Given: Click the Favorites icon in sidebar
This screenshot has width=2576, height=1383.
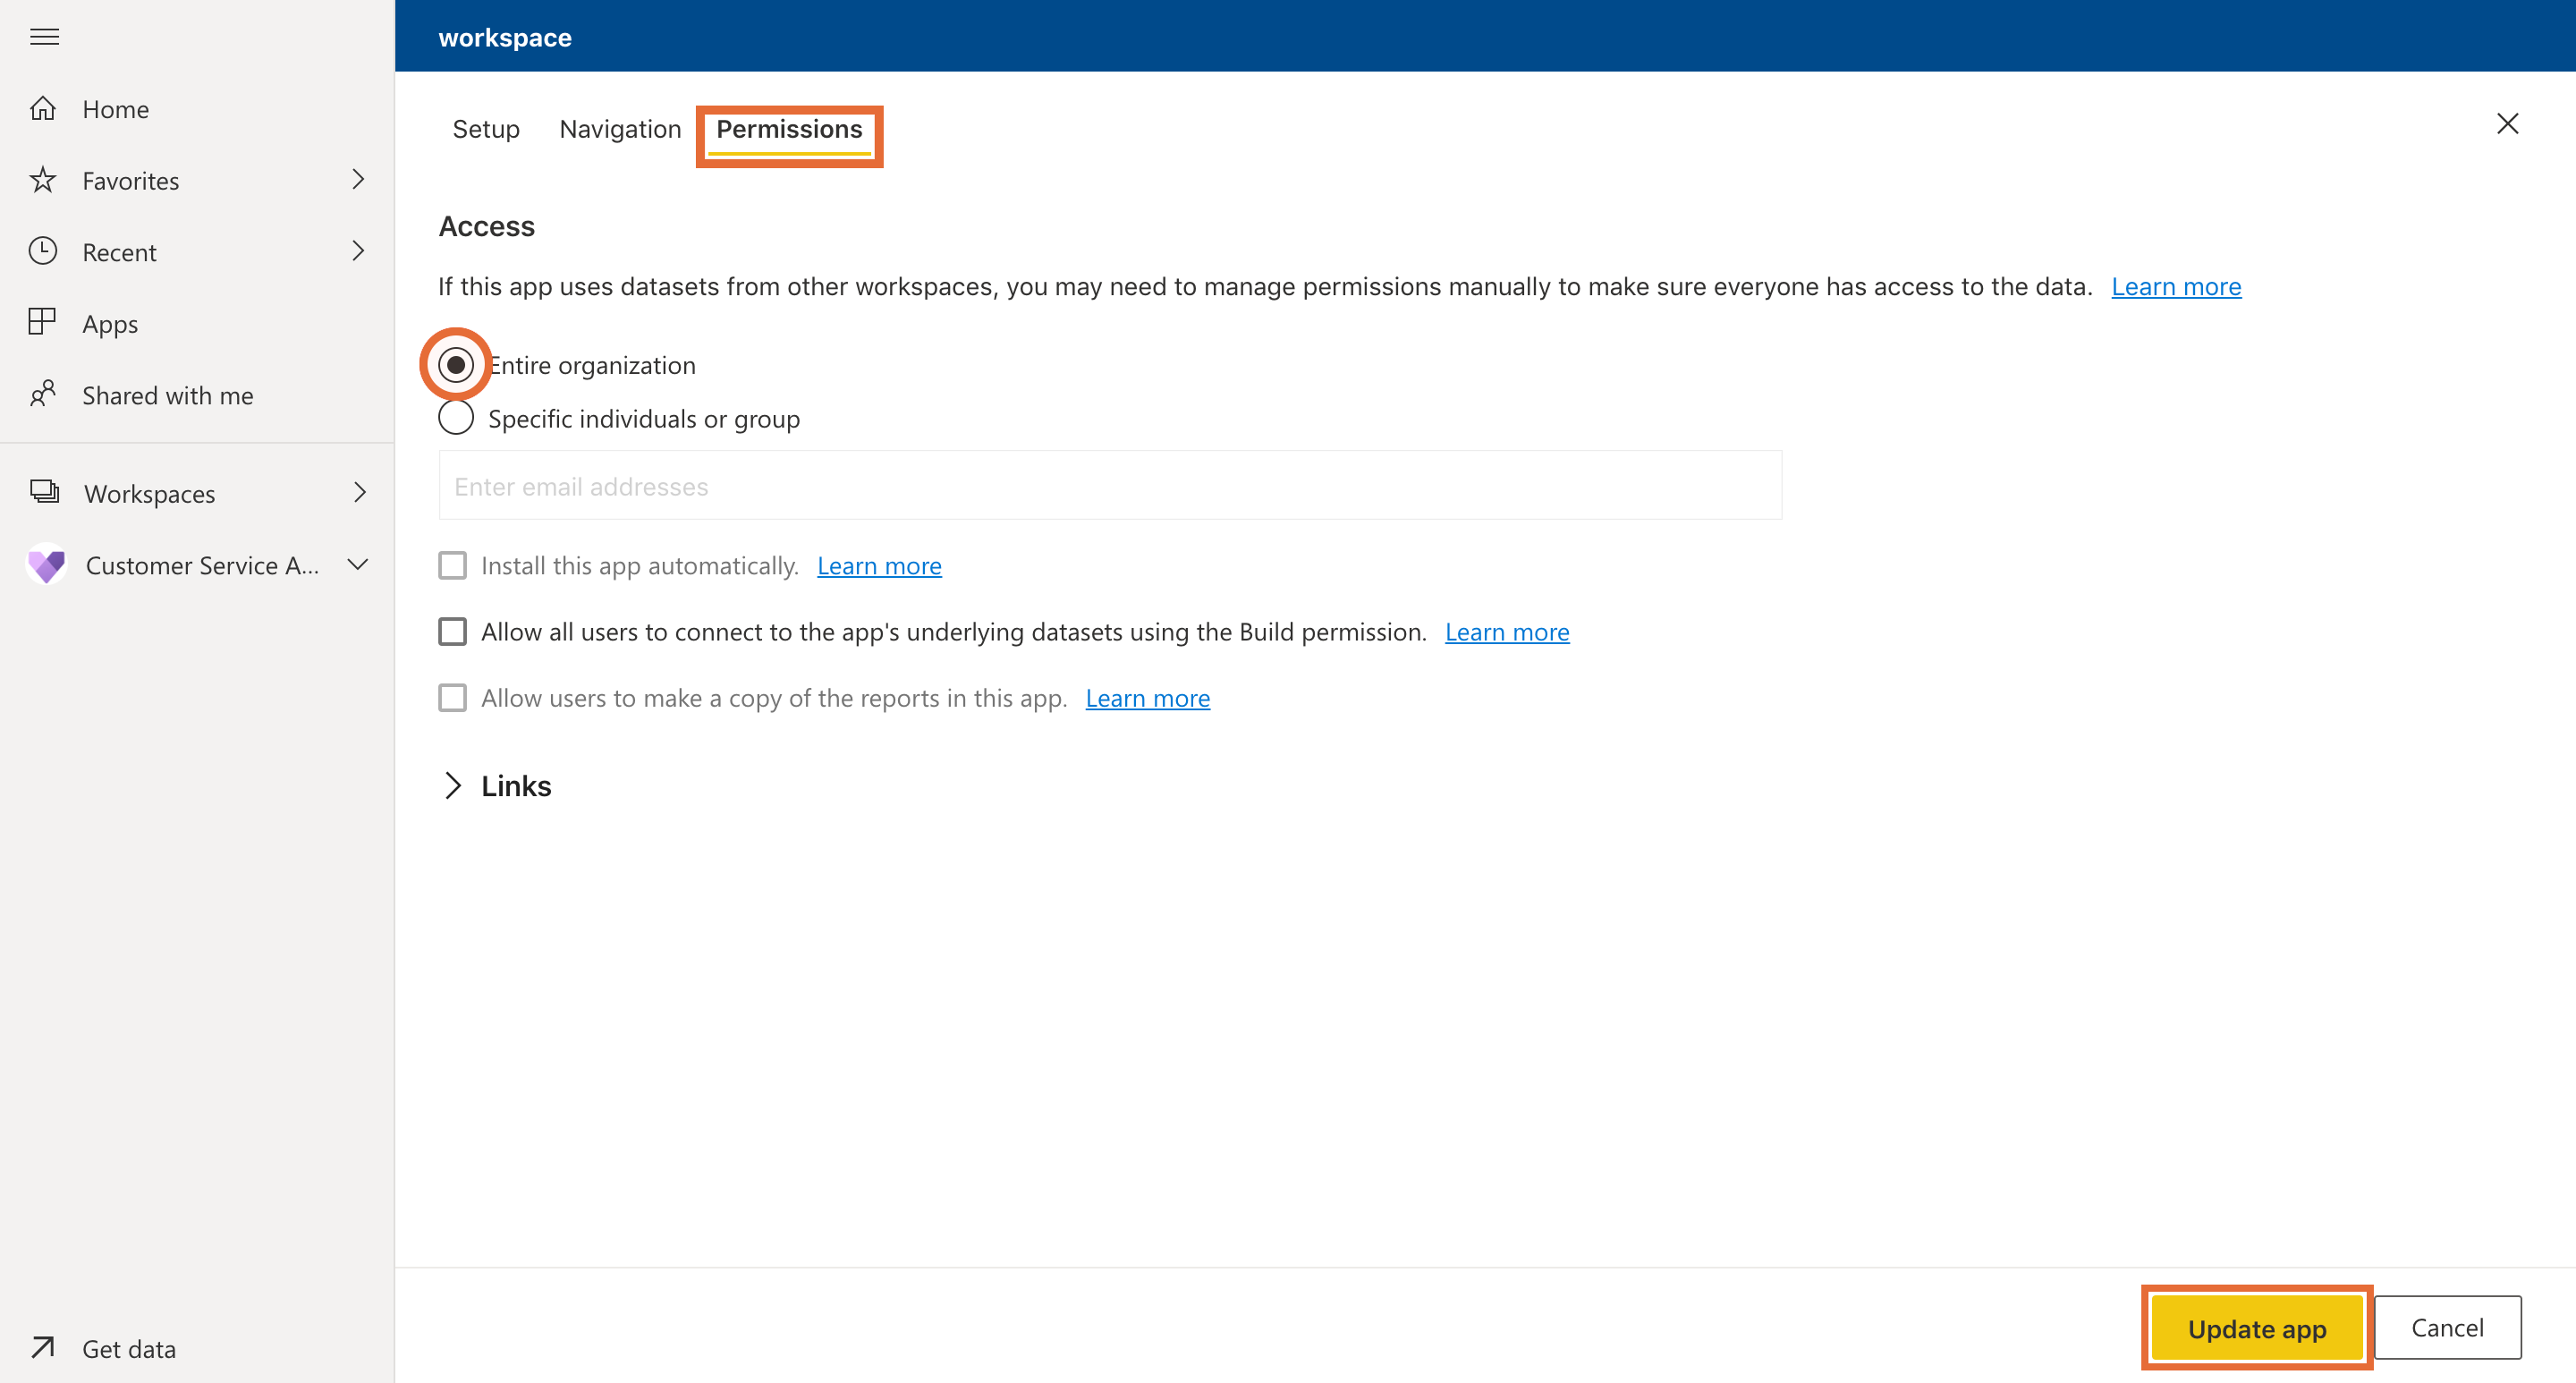Looking at the screenshot, I should coord(46,179).
